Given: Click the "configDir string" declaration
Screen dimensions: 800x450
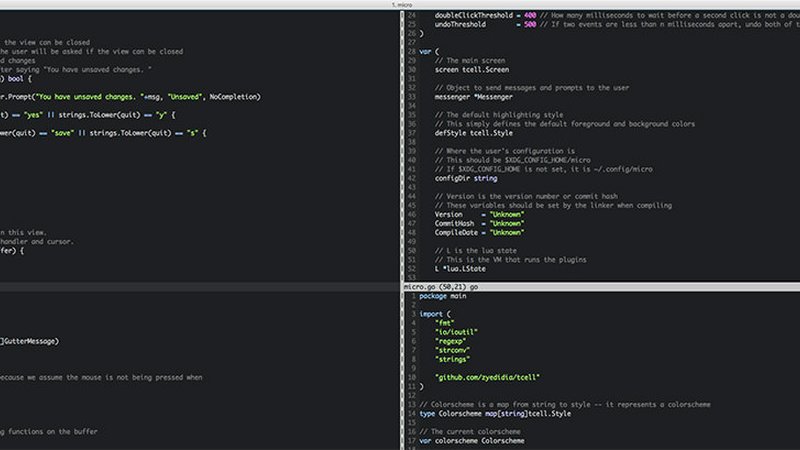Looking at the screenshot, I should tap(466, 178).
